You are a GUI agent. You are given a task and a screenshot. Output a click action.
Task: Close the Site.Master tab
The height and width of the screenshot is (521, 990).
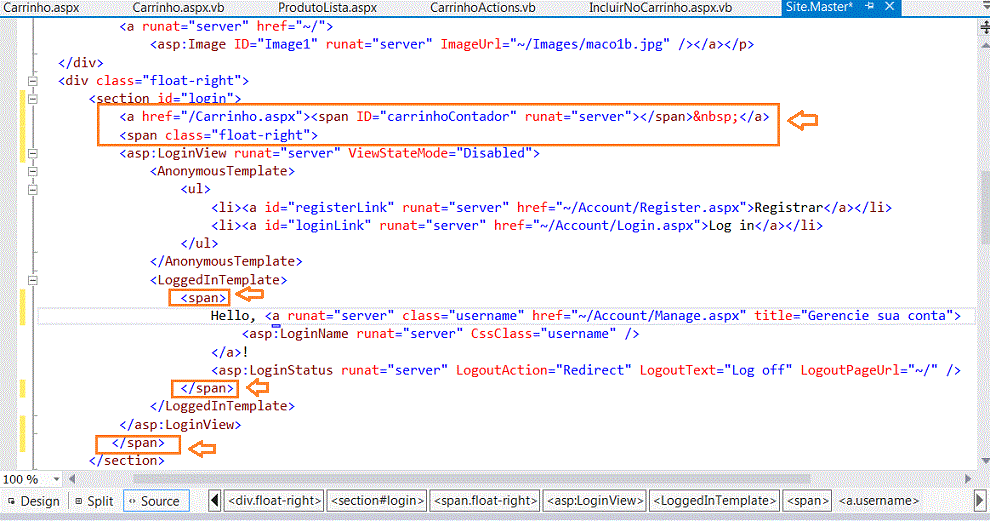(x=890, y=6)
